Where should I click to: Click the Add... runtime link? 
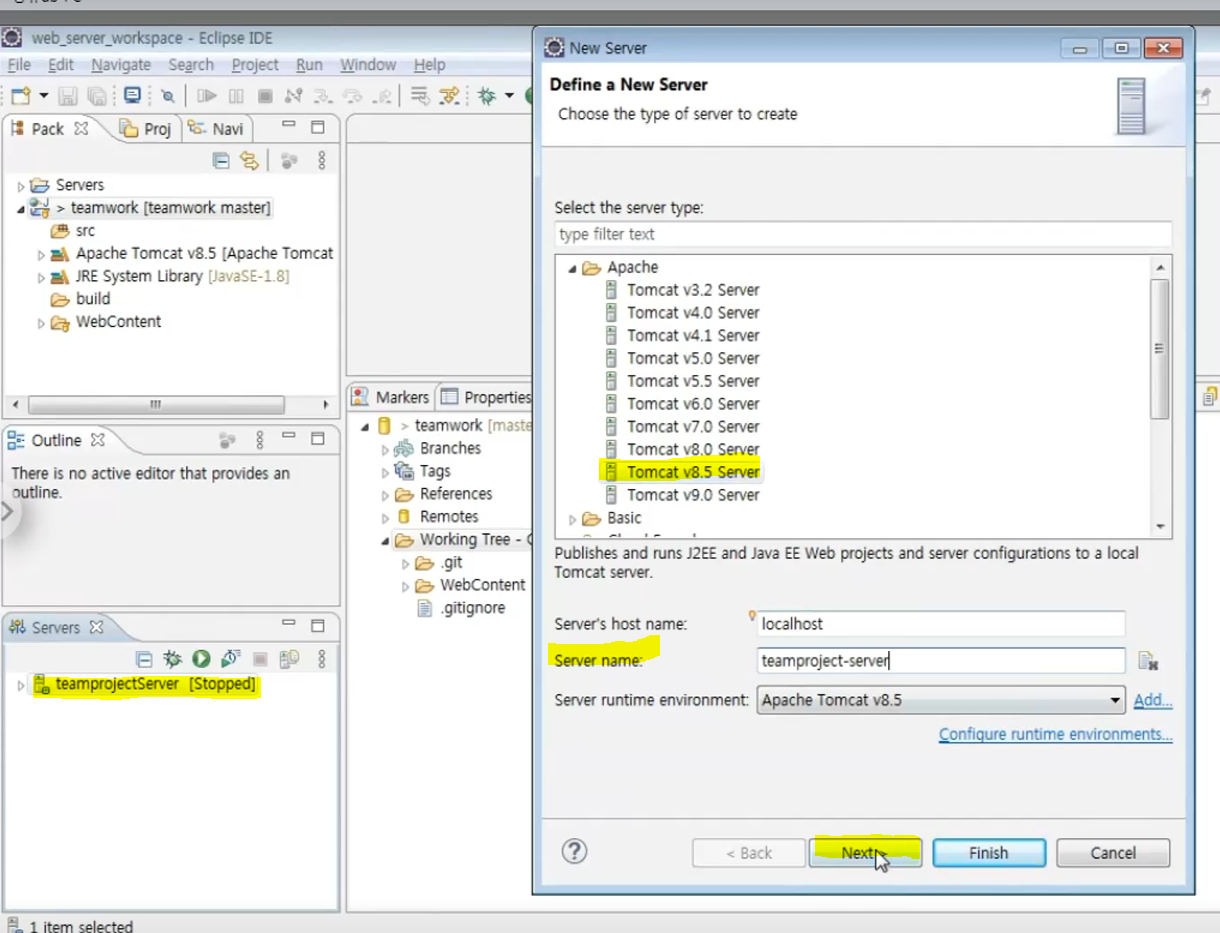coord(1153,700)
